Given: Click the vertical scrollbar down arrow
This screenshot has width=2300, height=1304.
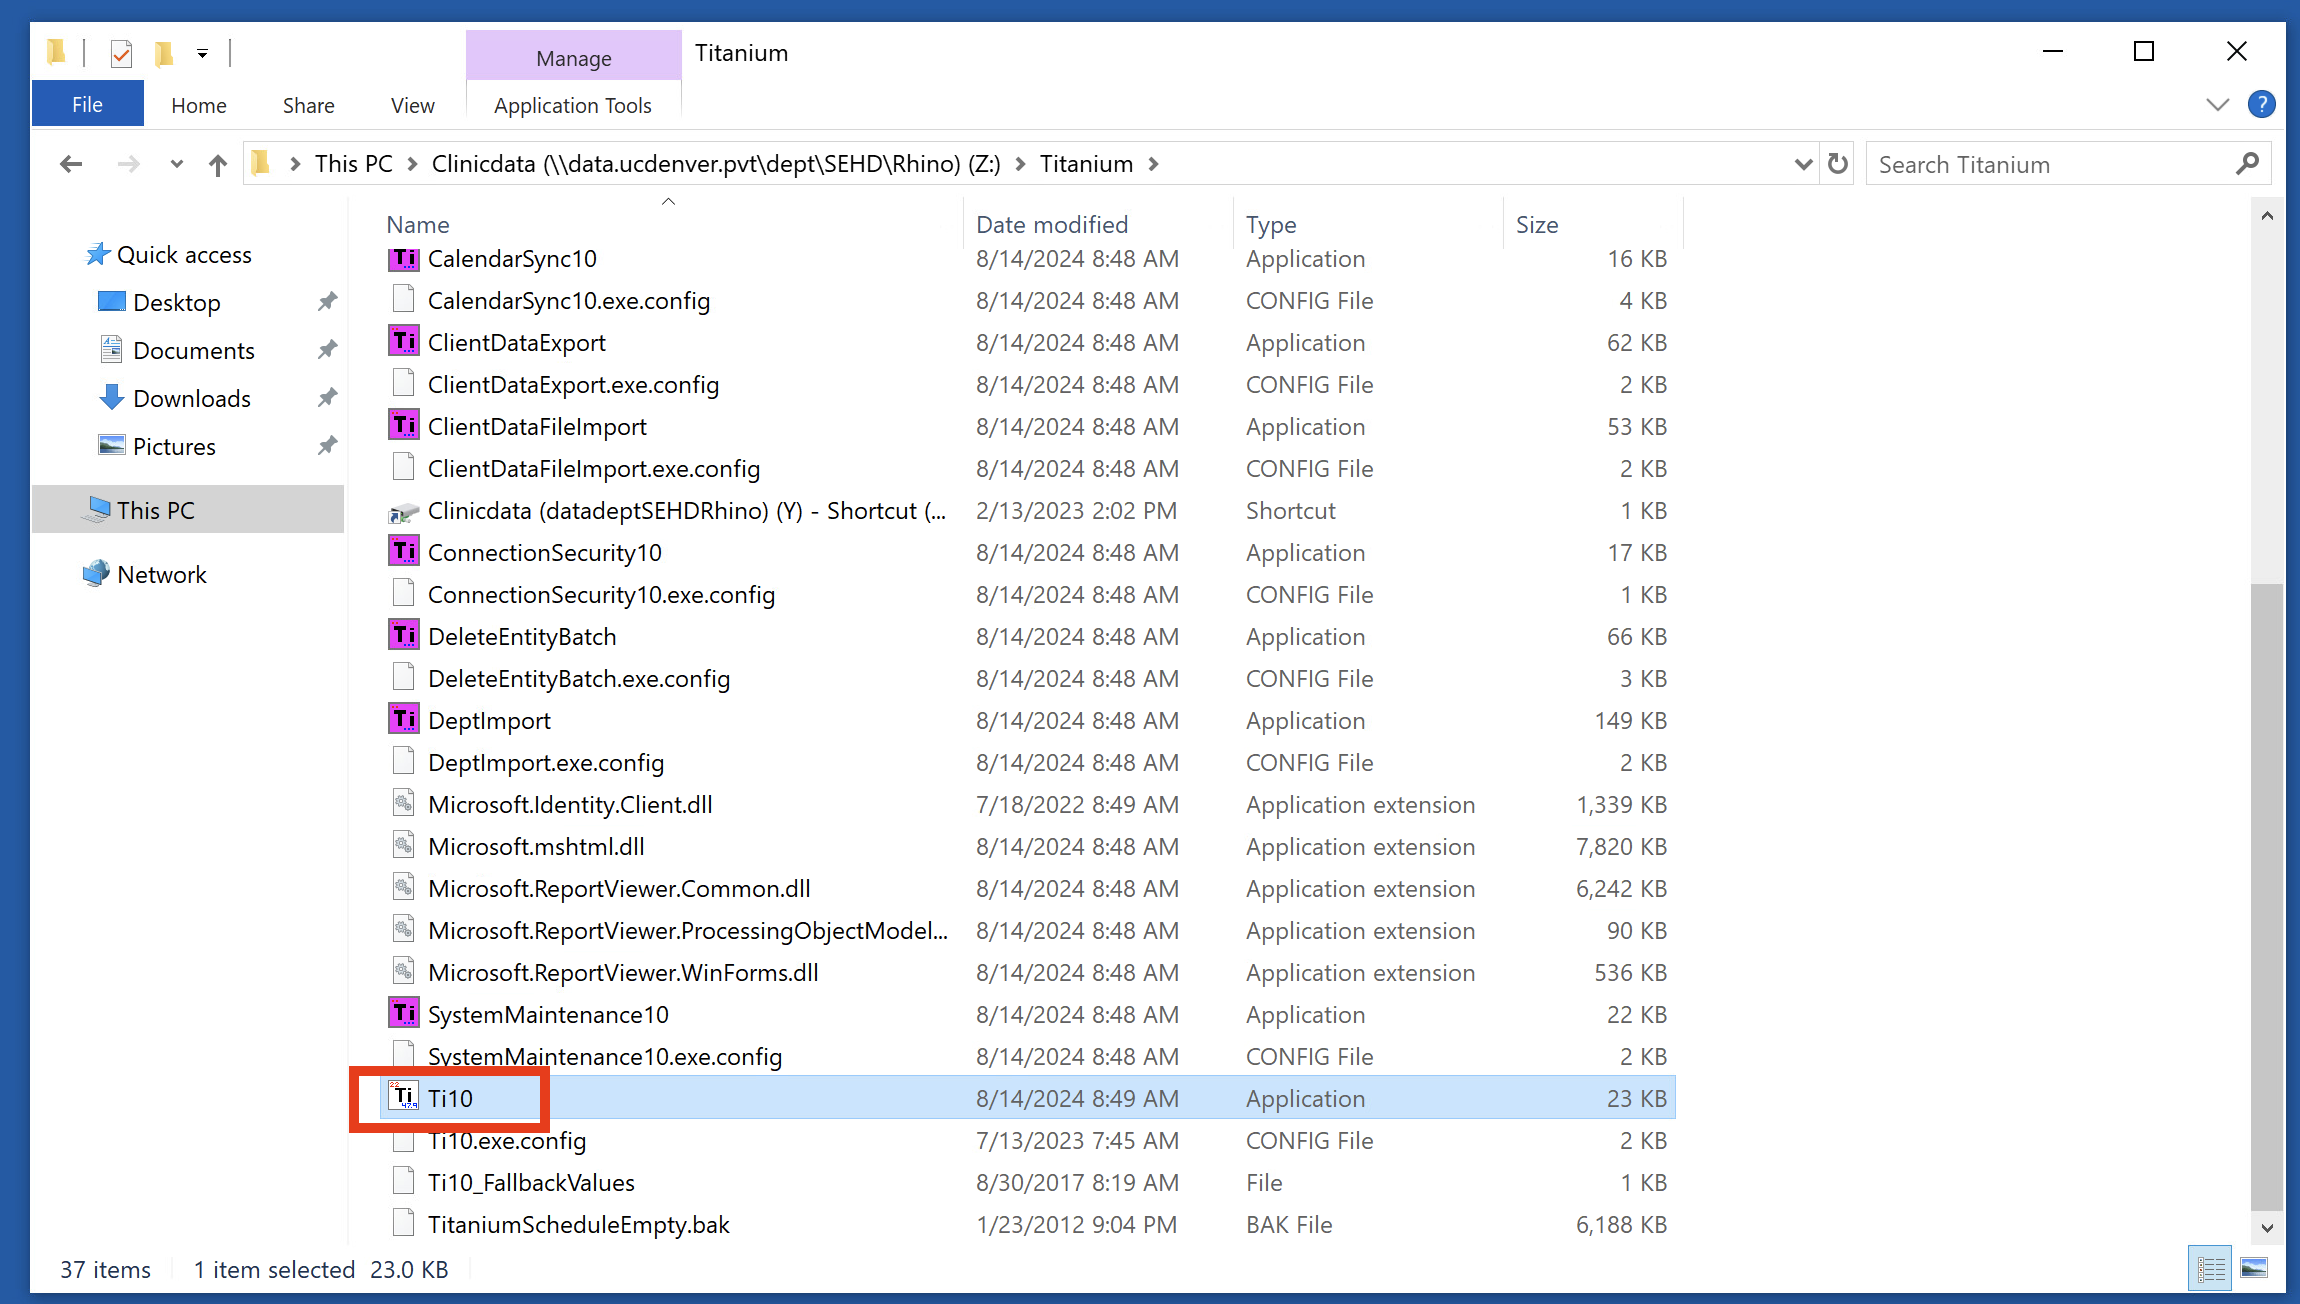Looking at the screenshot, I should pos(2267,1227).
